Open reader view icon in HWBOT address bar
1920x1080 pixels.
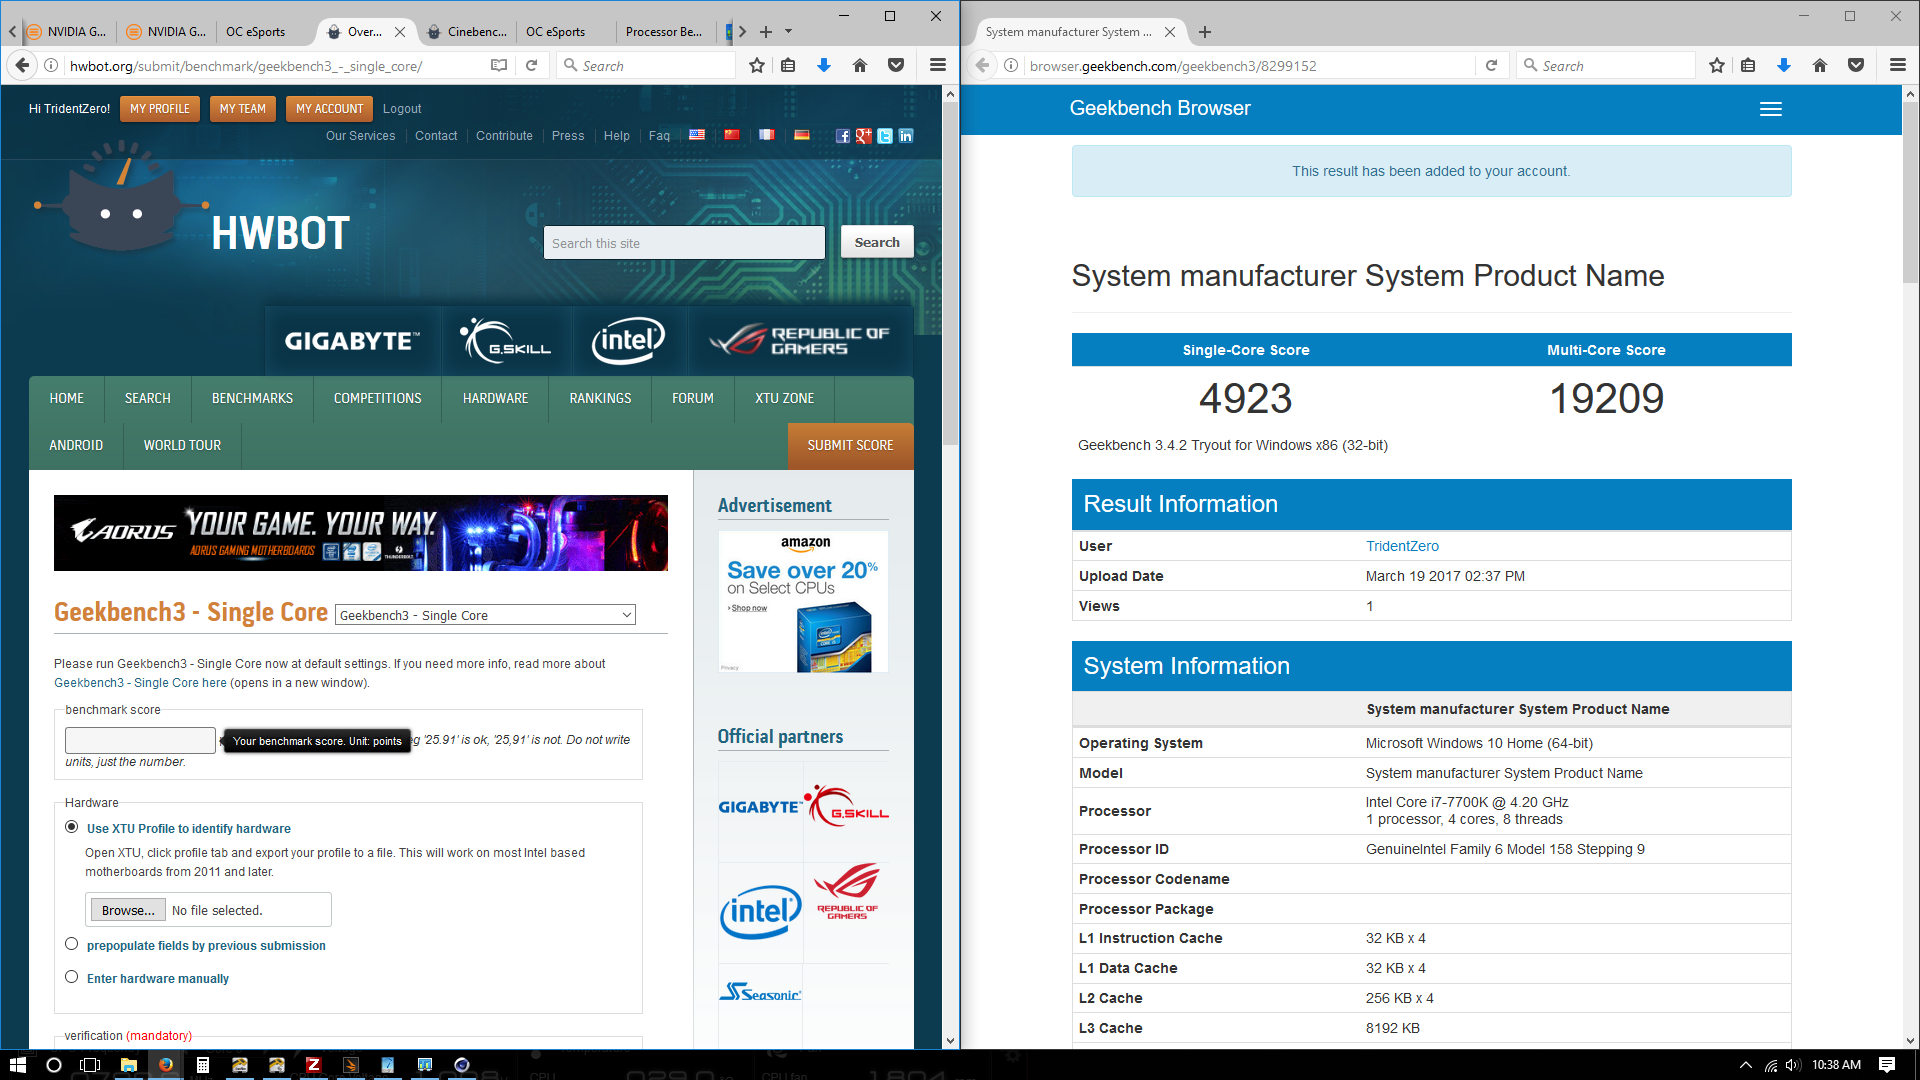(x=499, y=65)
